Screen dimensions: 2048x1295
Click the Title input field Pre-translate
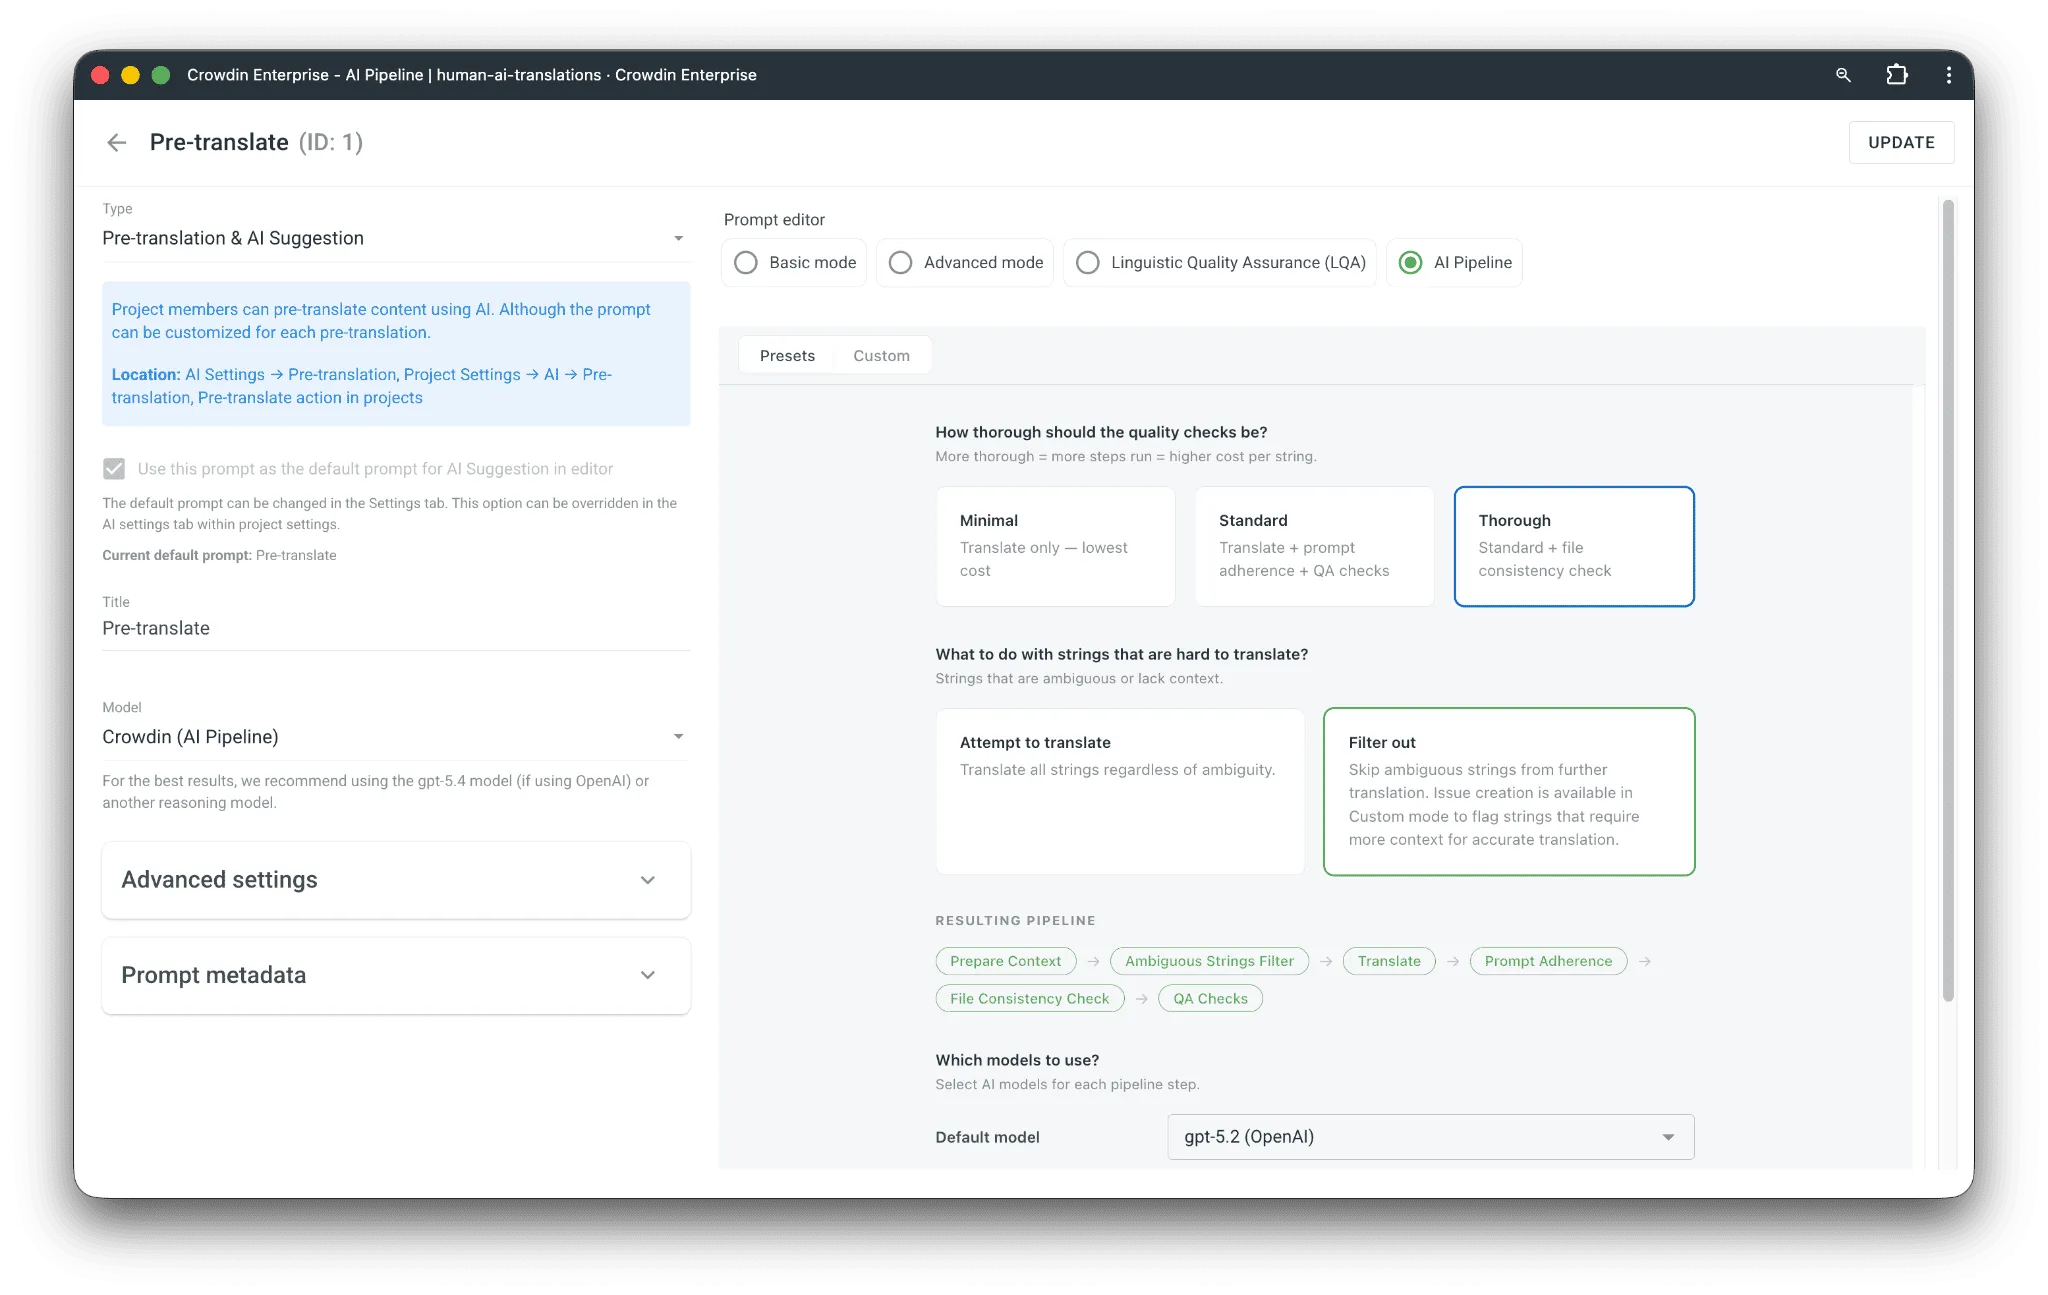pos(396,628)
